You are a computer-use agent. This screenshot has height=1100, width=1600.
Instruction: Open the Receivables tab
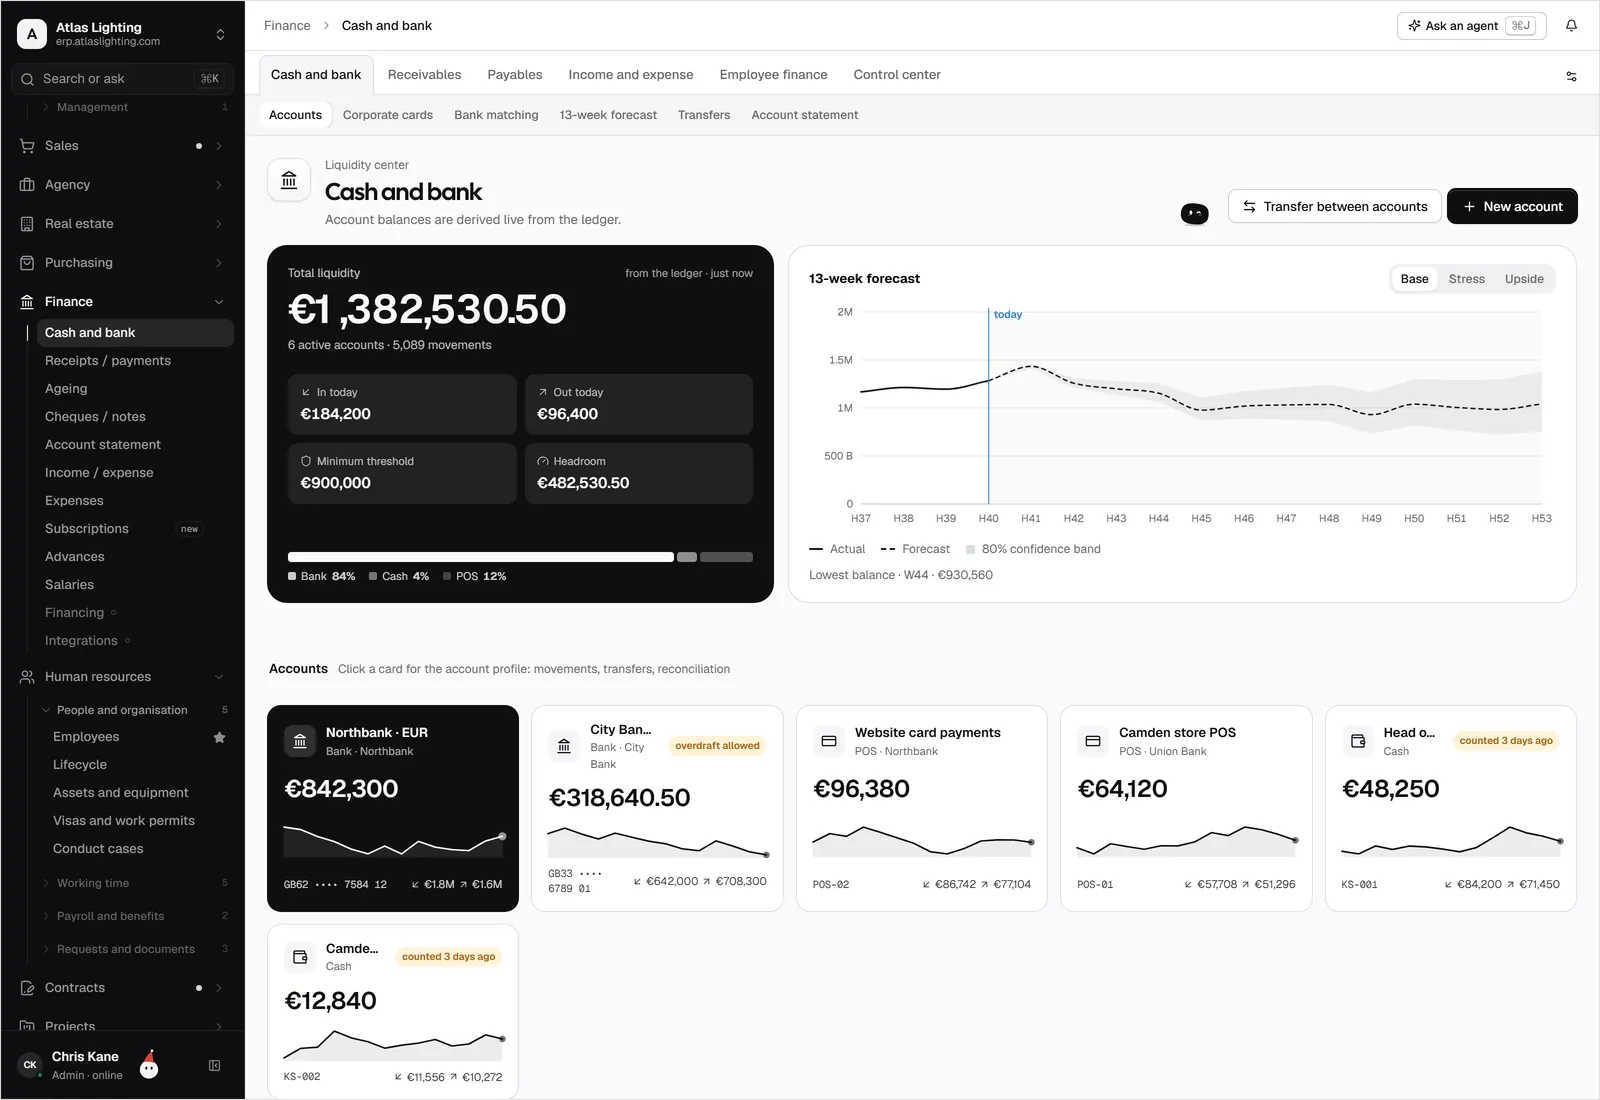424,75
